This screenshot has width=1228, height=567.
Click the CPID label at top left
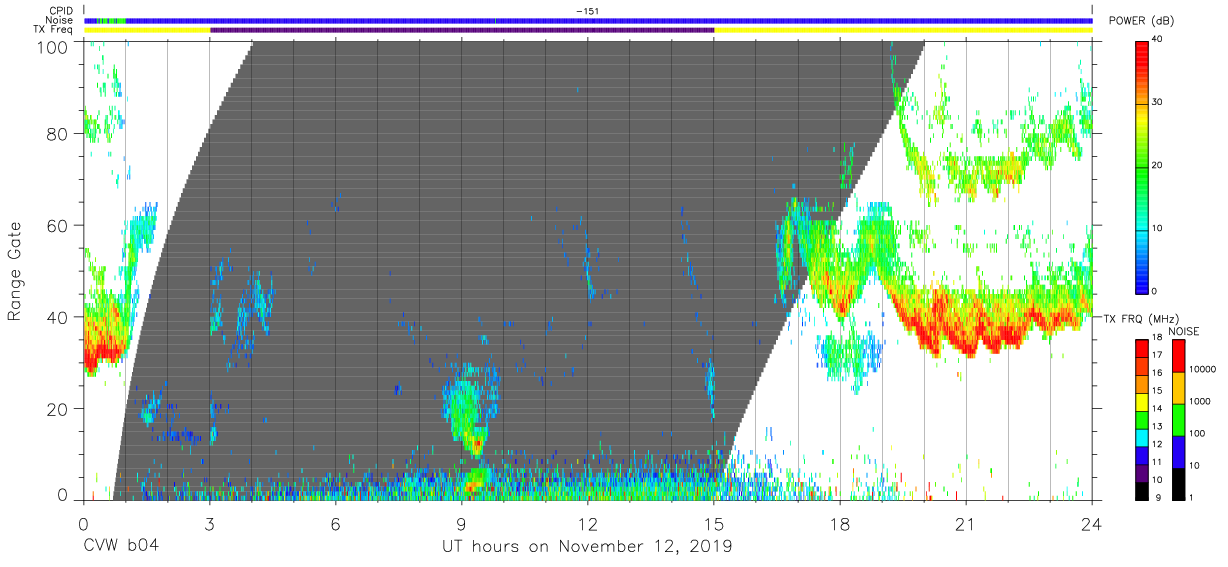[60, 11]
